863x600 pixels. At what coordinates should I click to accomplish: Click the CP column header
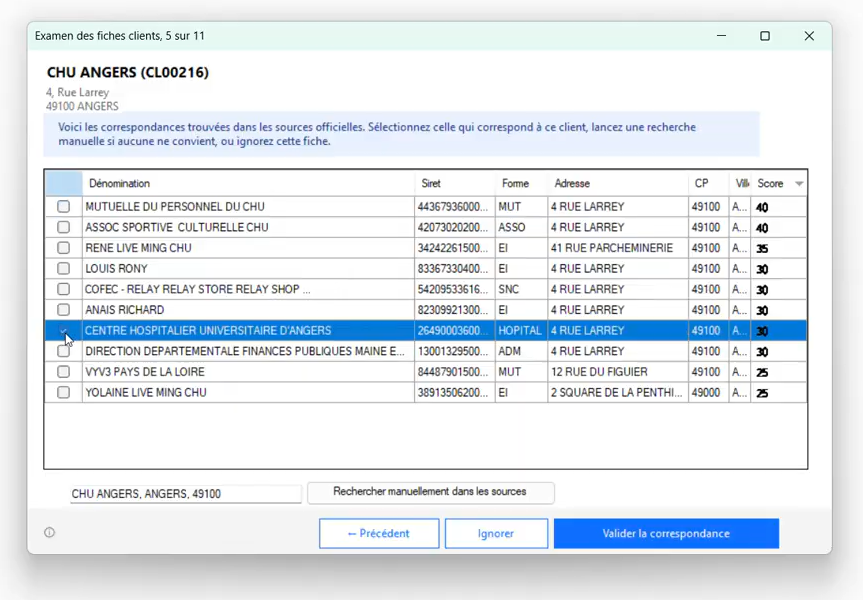point(708,183)
